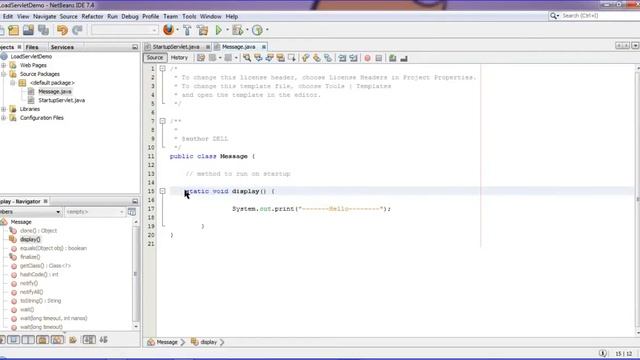The height and width of the screenshot is (360, 640).
Task: Toggle Show Non-Public Members in Navigator
Action: coord(42,340)
